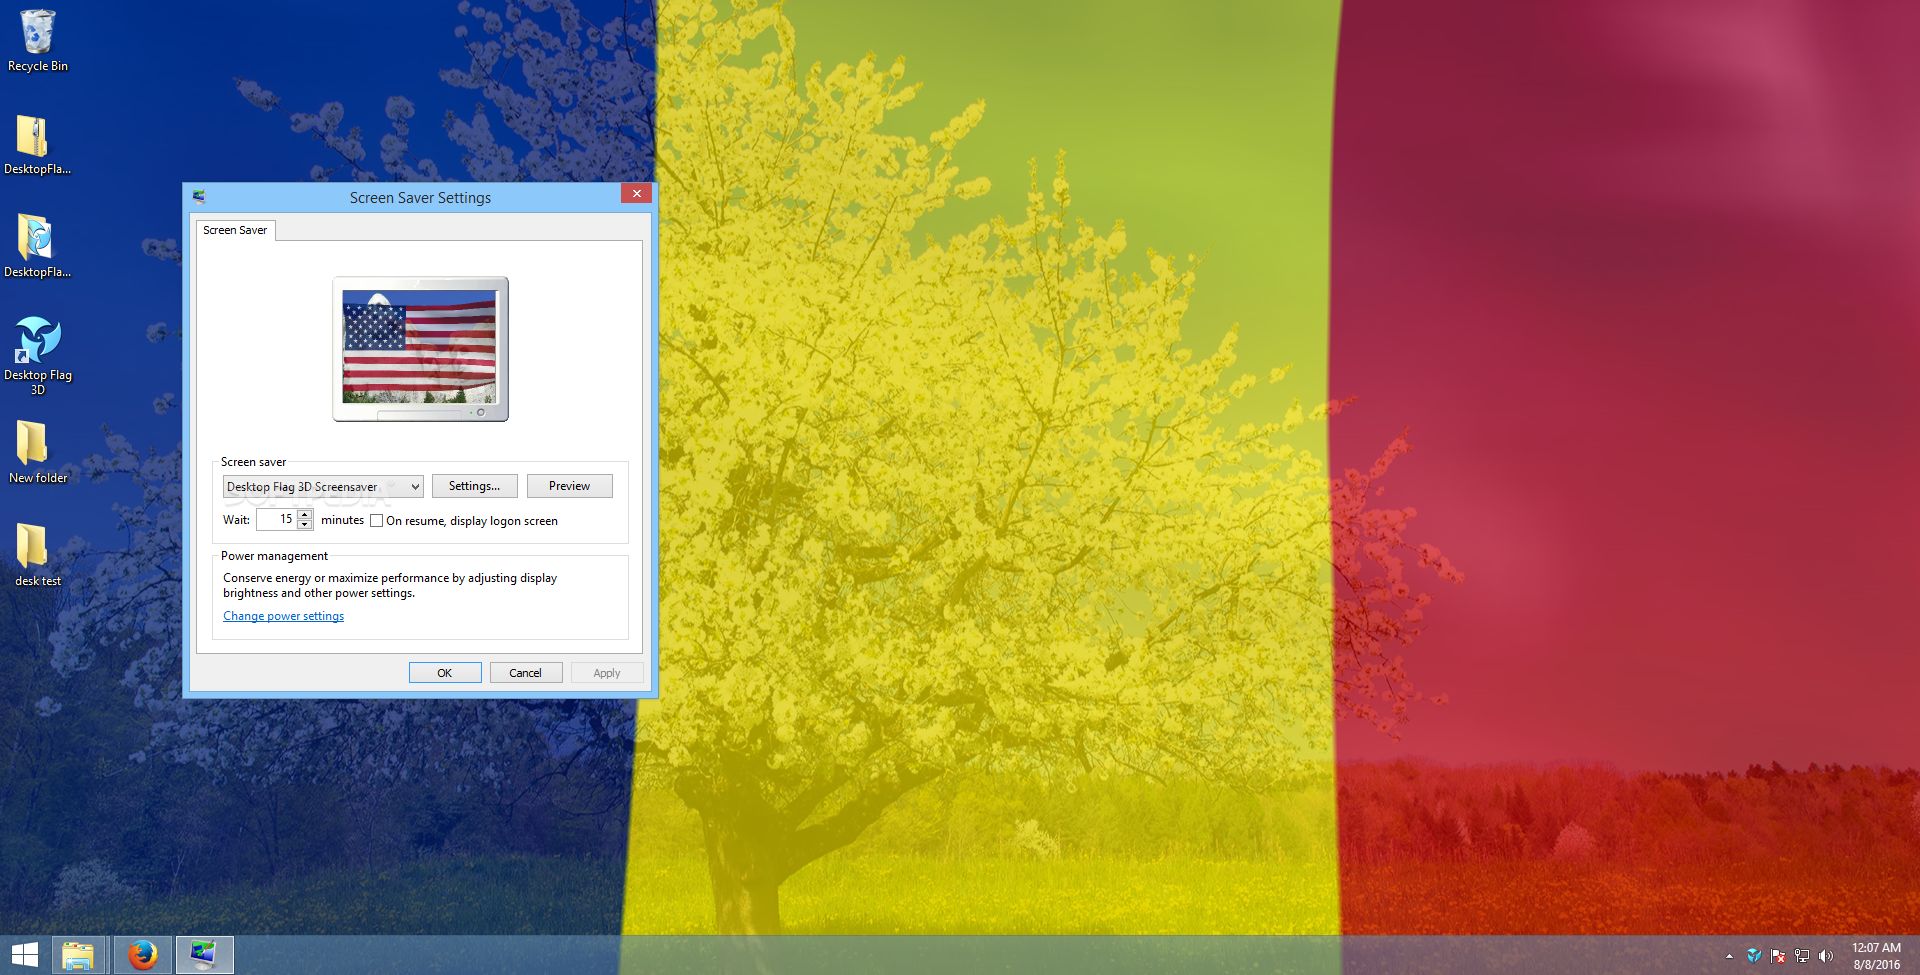Select the DesktopFla... installer icon on desktop
Viewport: 1920px width, 975px height.
click(x=37, y=246)
